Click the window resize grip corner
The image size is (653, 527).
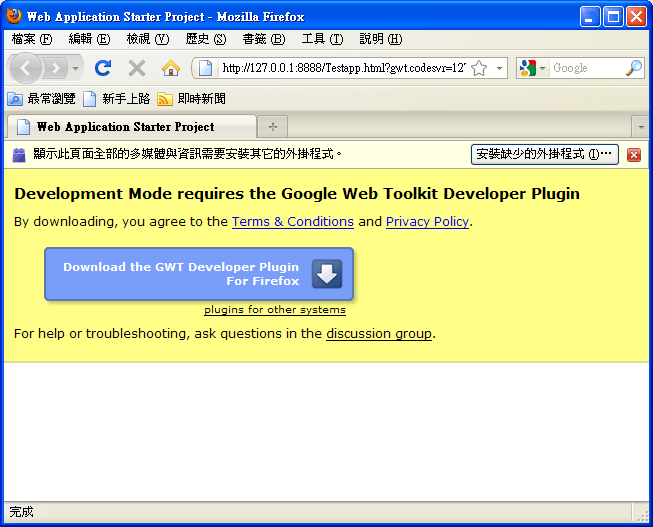pos(642,515)
